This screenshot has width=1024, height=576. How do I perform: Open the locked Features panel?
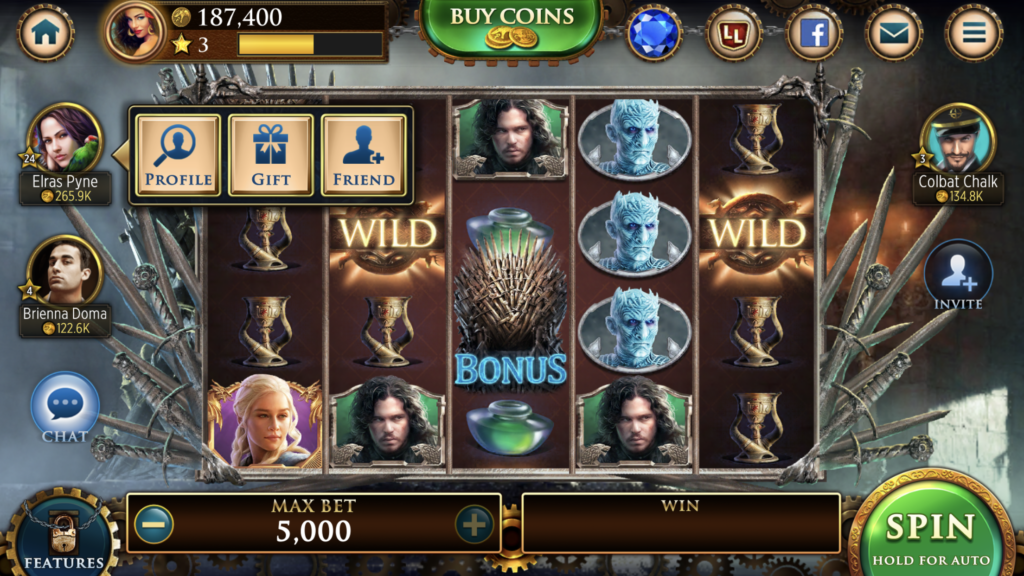(x=63, y=534)
